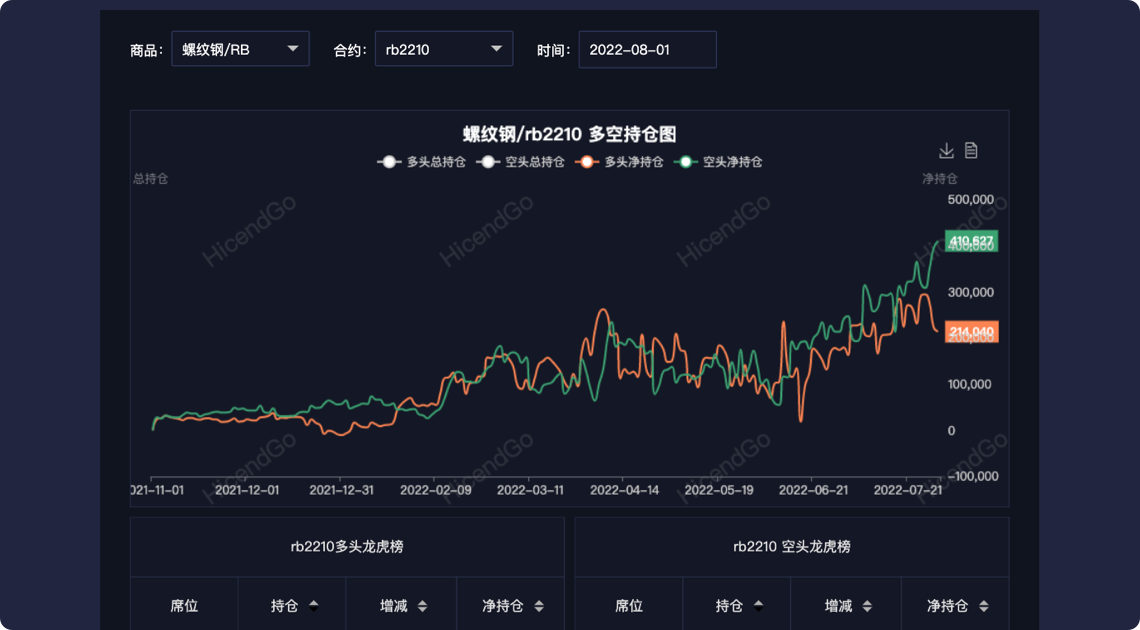Expand the rb2210 contract dropdown
This screenshot has width=1140, height=630.
tap(444, 49)
